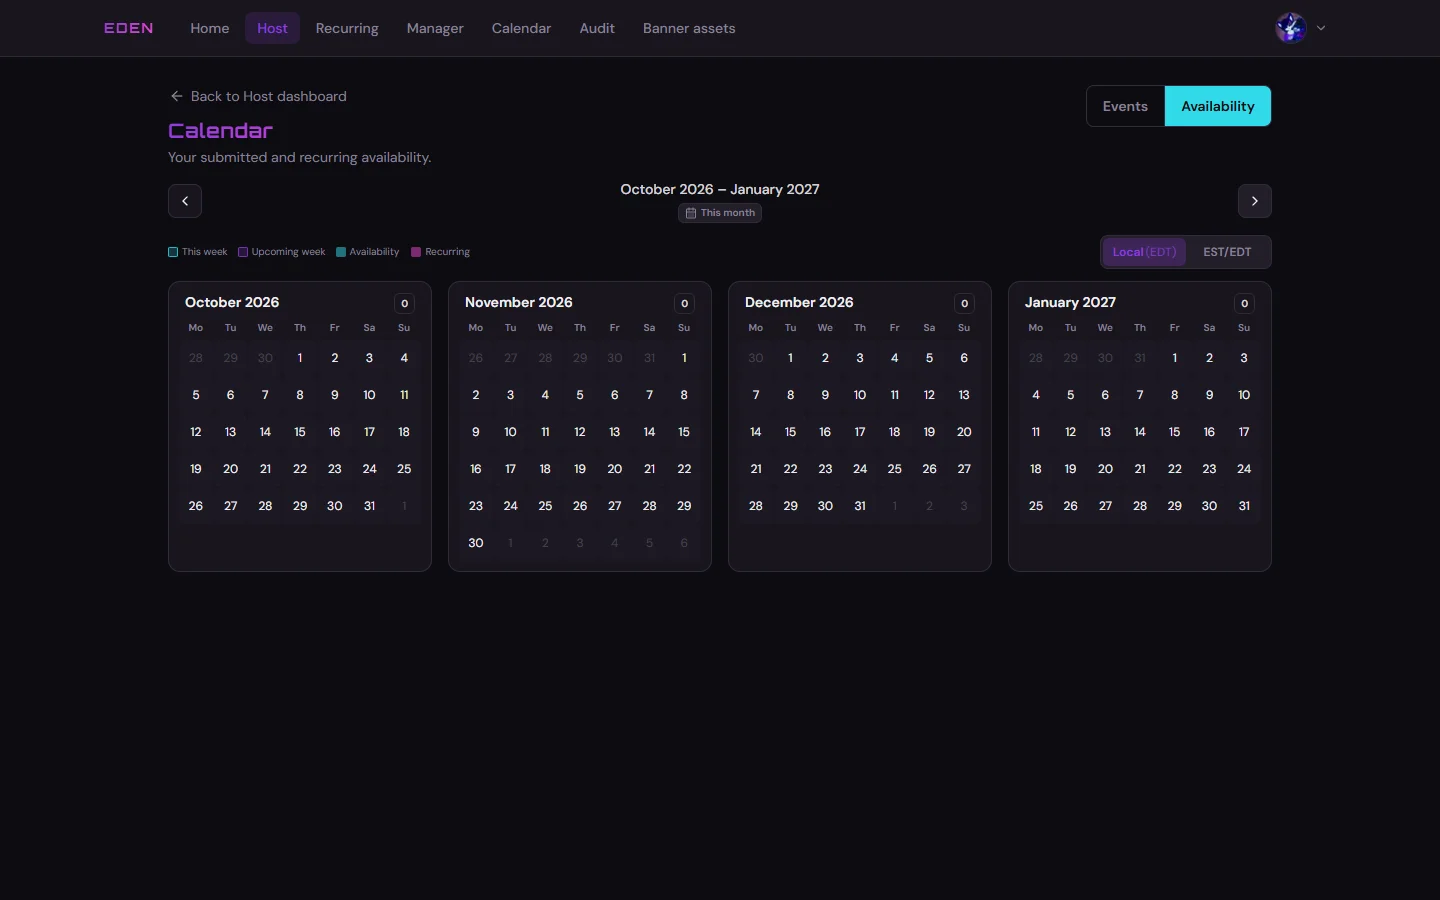Switch to the Events view
Image resolution: width=1440 pixels, height=900 pixels.
[x=1125, y=106]
